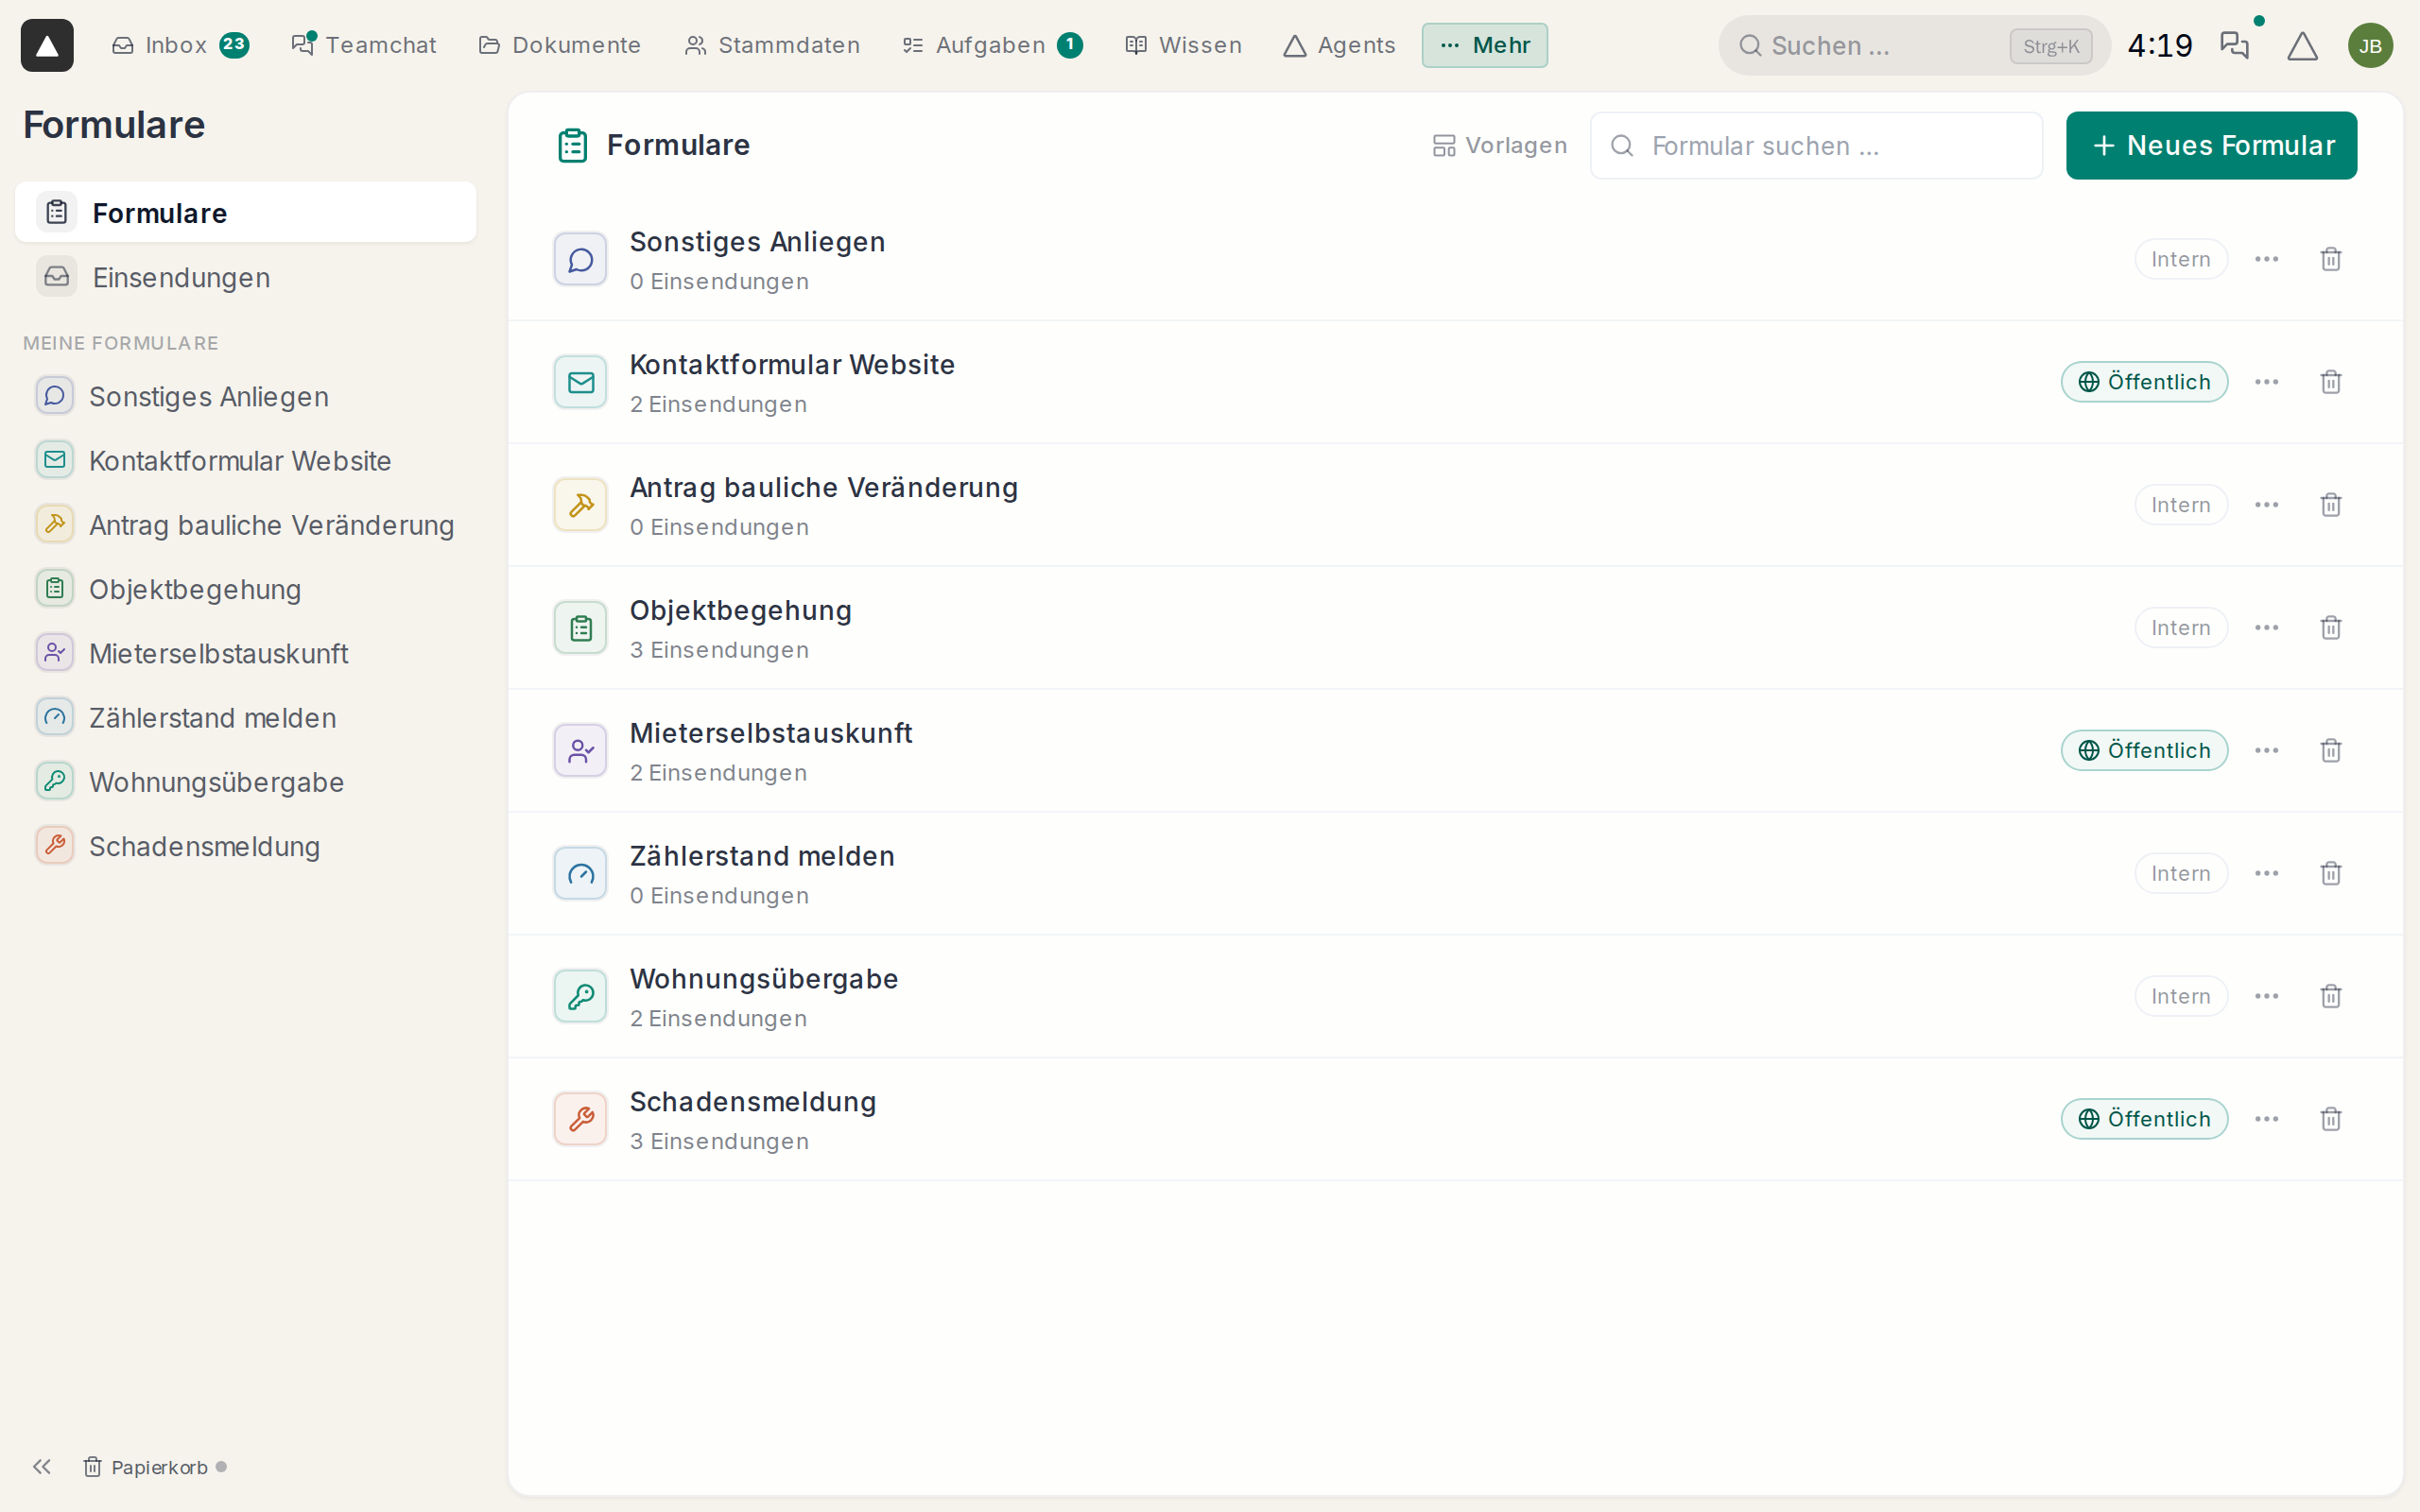Toggle Öffentlich badge on Schadensmeldung
2420x1512 pixels.
pyautogui.click(x=2144, y=1119)
